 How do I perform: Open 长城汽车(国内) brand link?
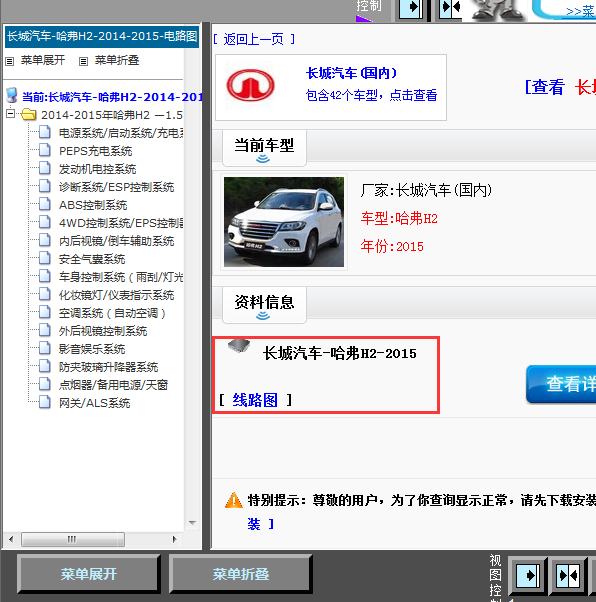click(x=351, y=73)
